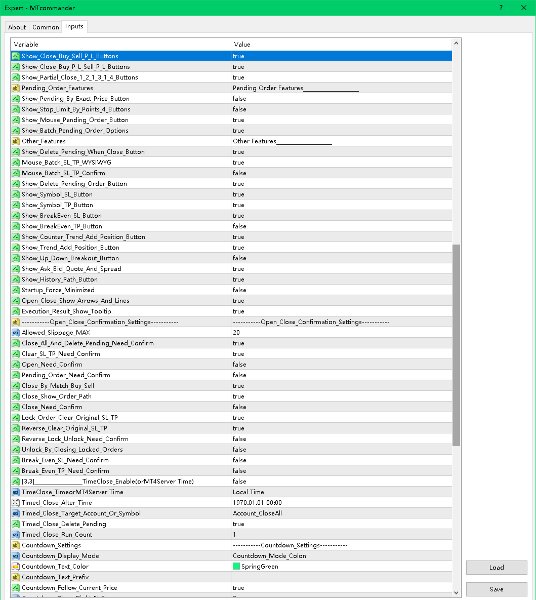Click the icon beside Reverse_Clear_Original_SL_TP
536x600 pixels.
click(x=16, y=428)
